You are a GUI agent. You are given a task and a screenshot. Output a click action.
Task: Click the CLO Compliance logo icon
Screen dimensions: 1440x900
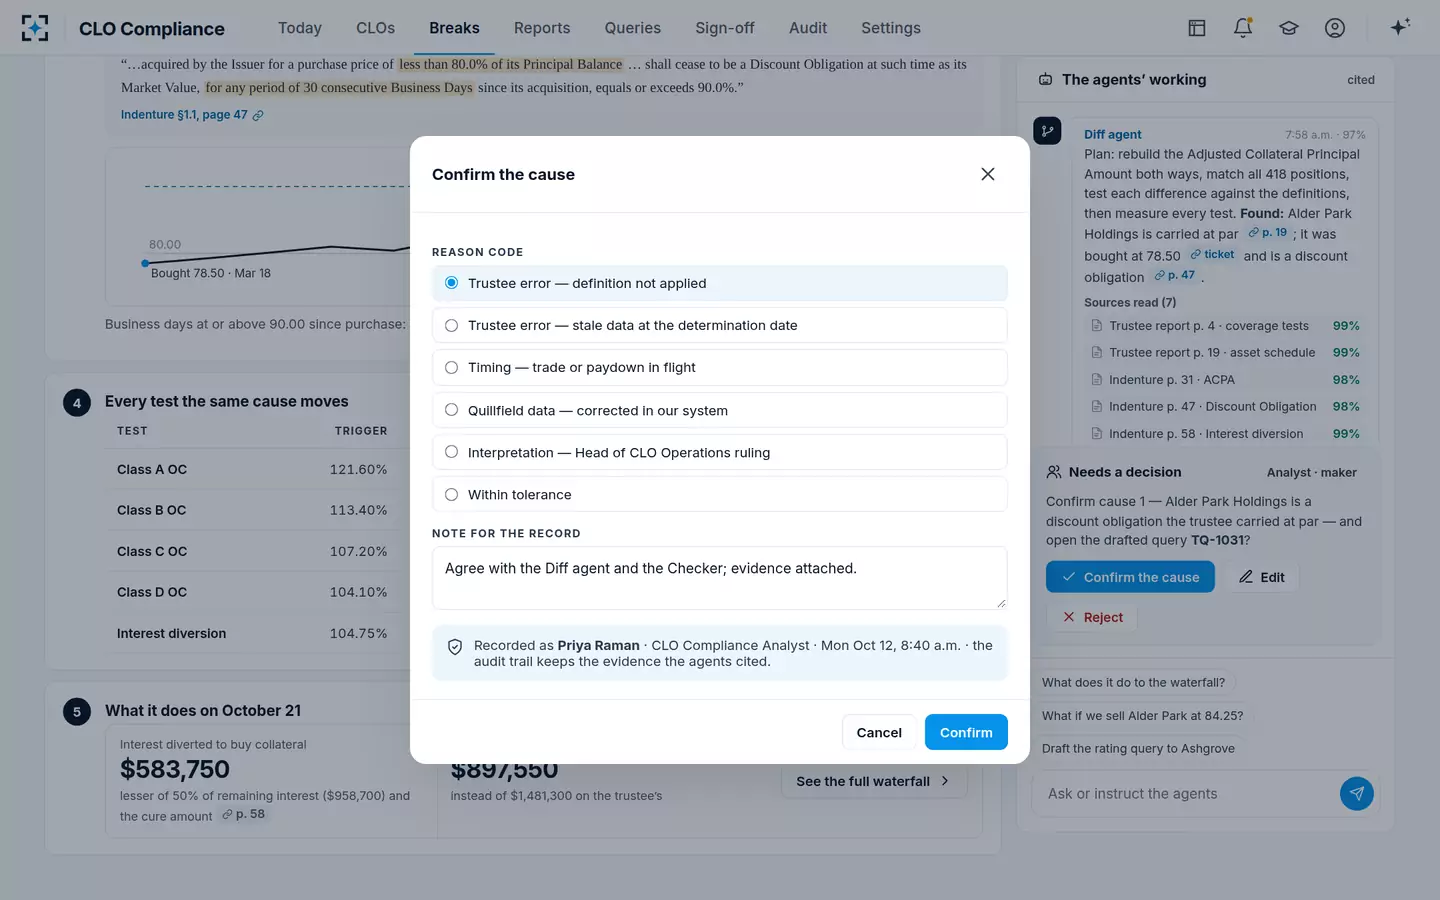click(x=35, y=28)
